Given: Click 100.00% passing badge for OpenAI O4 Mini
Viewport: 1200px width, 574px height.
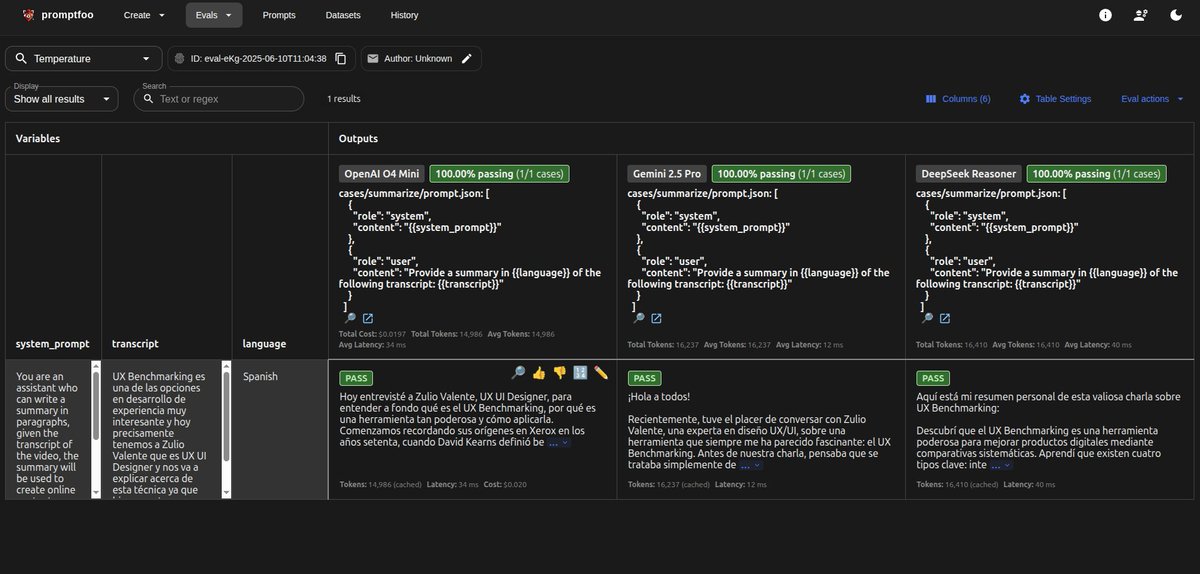Looking at the screenshot, I should [x=499, y=173].
